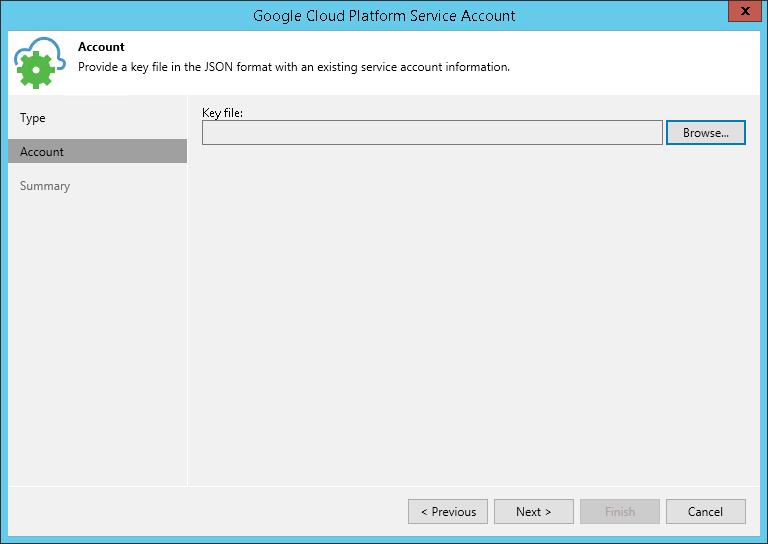Screen dimensions: 768x544
Task: Click the Browse... button for key file
Action: click(706, 133)
